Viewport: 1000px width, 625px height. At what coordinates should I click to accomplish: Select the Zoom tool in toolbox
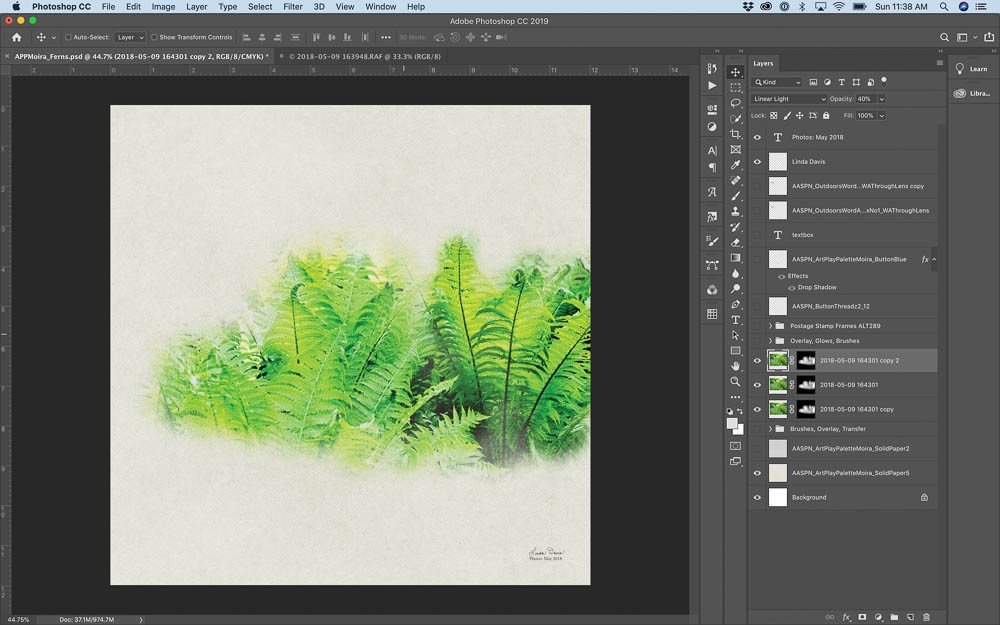pyautogui.click(x=735, y=381)
